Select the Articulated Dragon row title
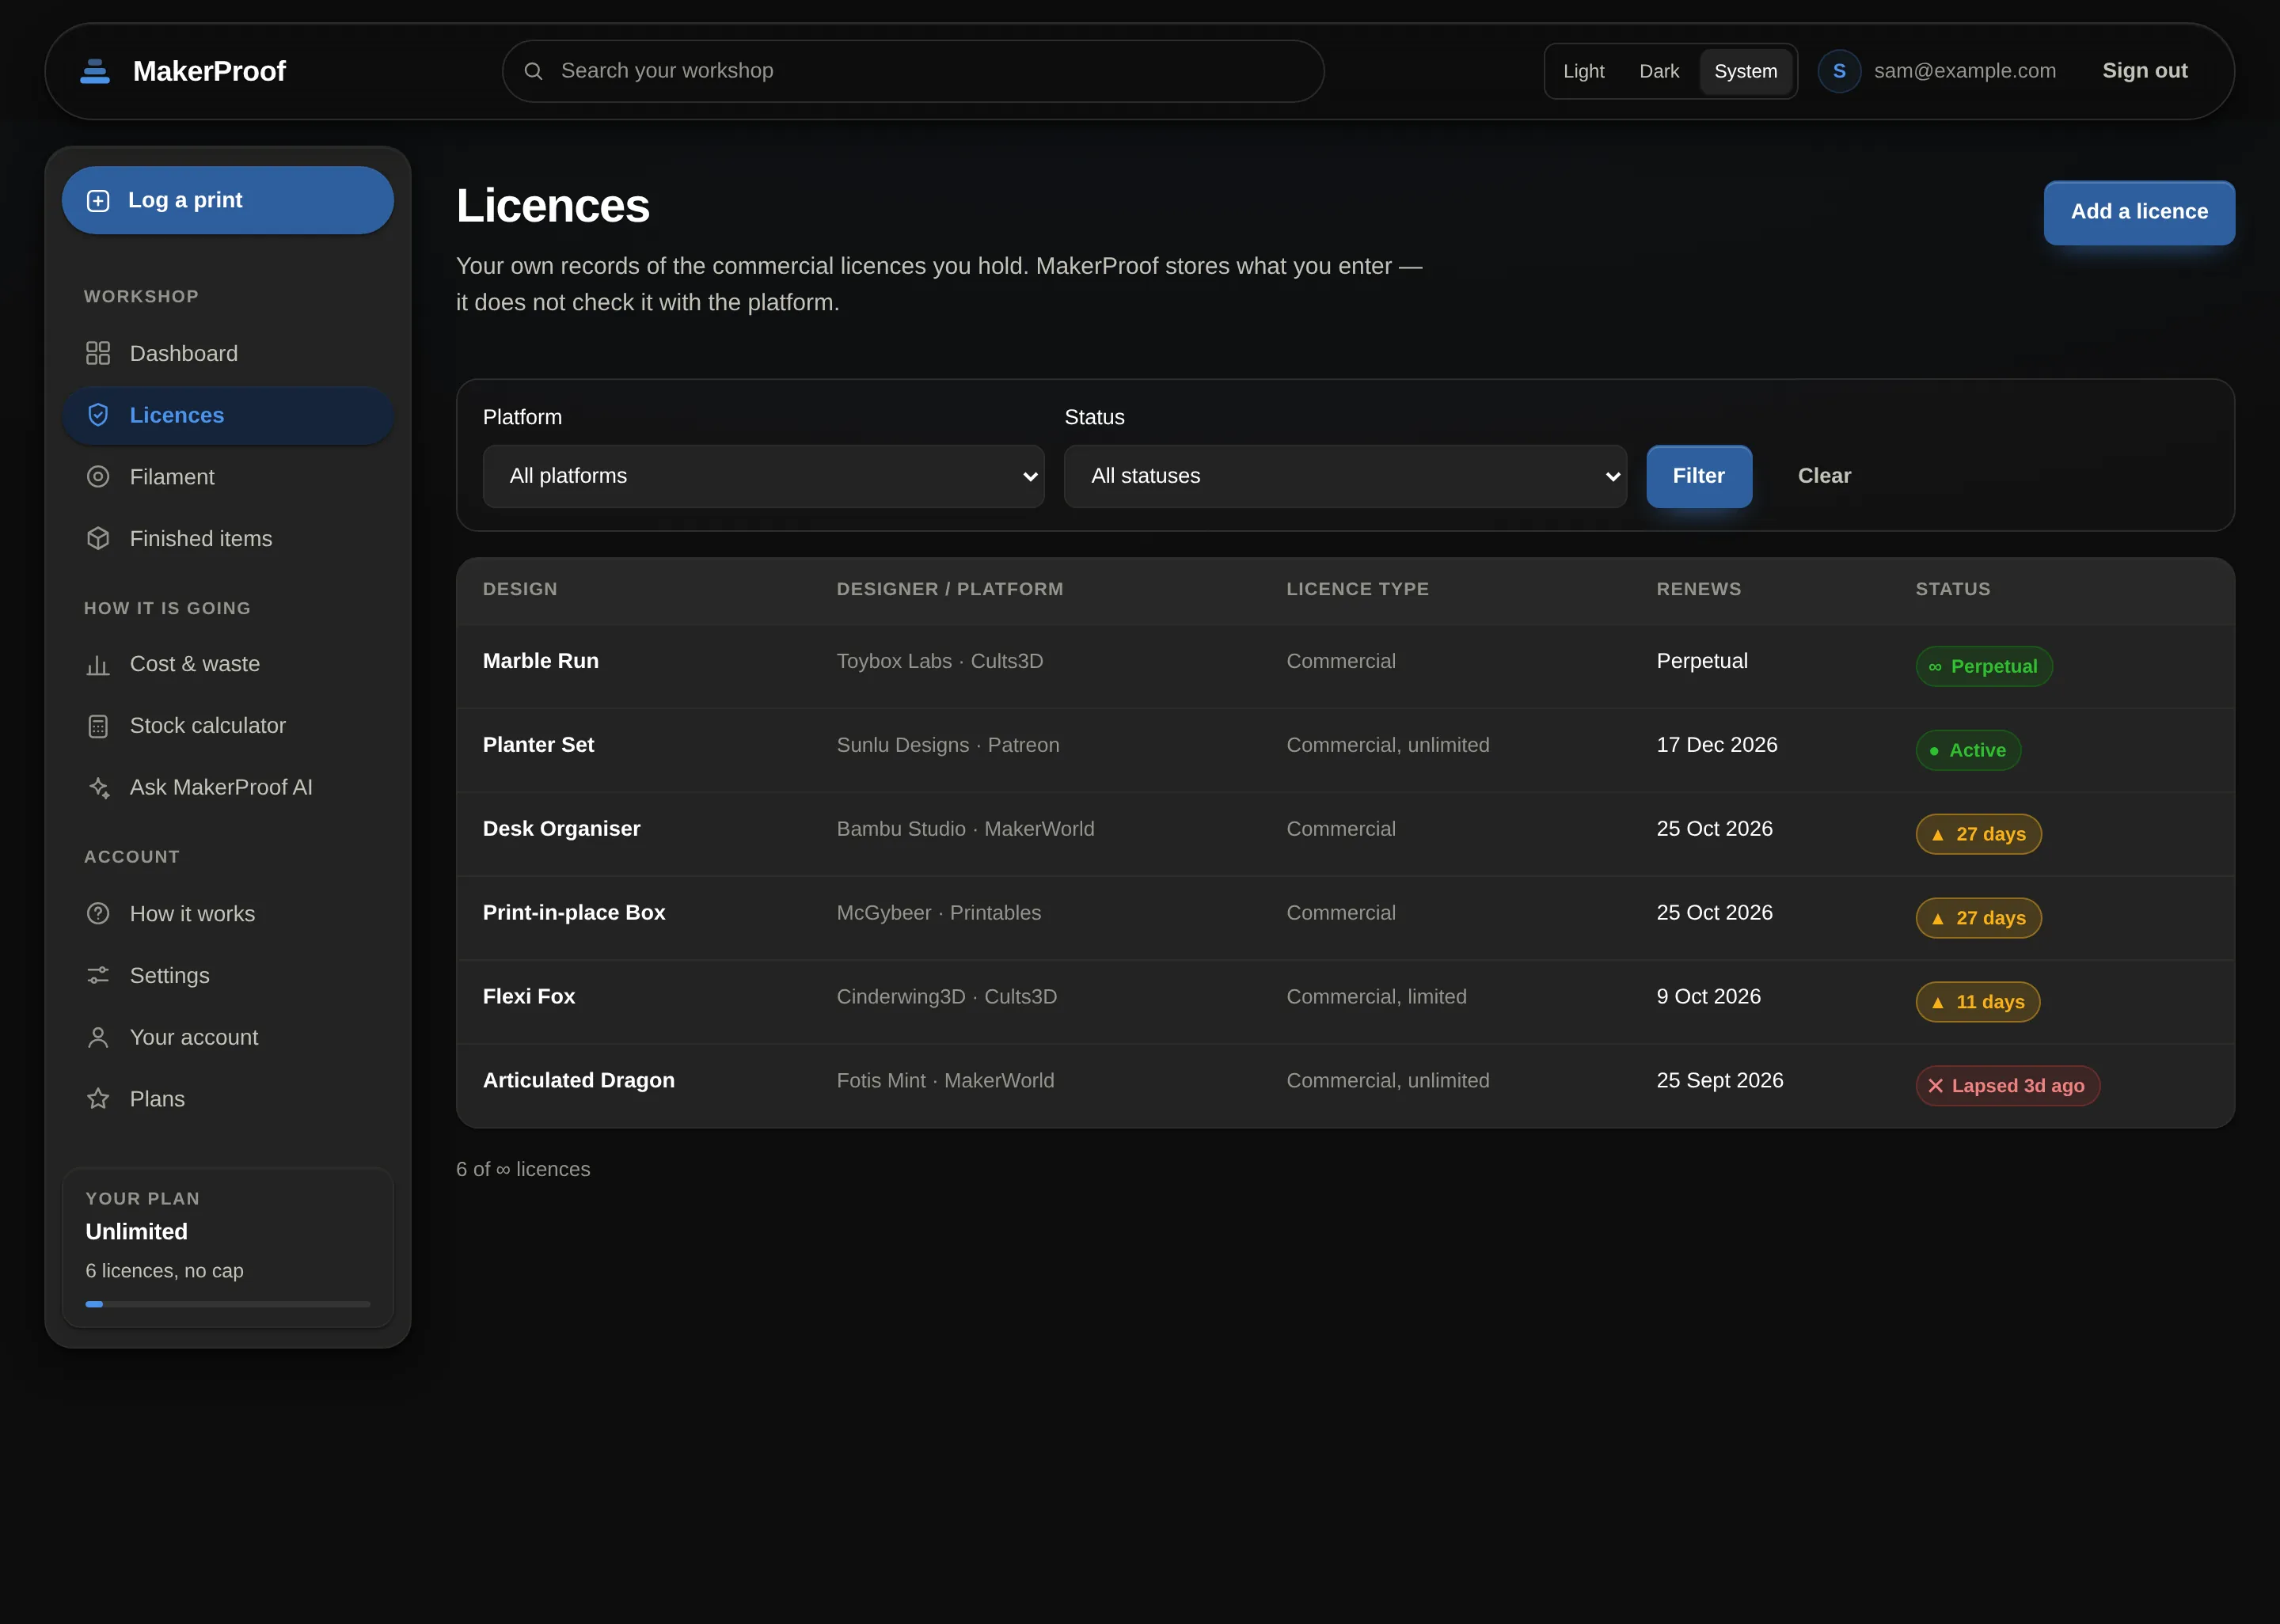 tap(579, 1080)
